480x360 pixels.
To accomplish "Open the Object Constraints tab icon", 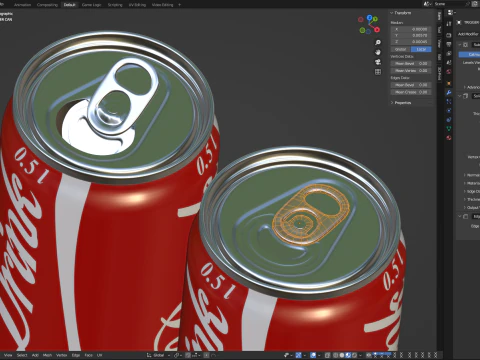I will point(449,119).
